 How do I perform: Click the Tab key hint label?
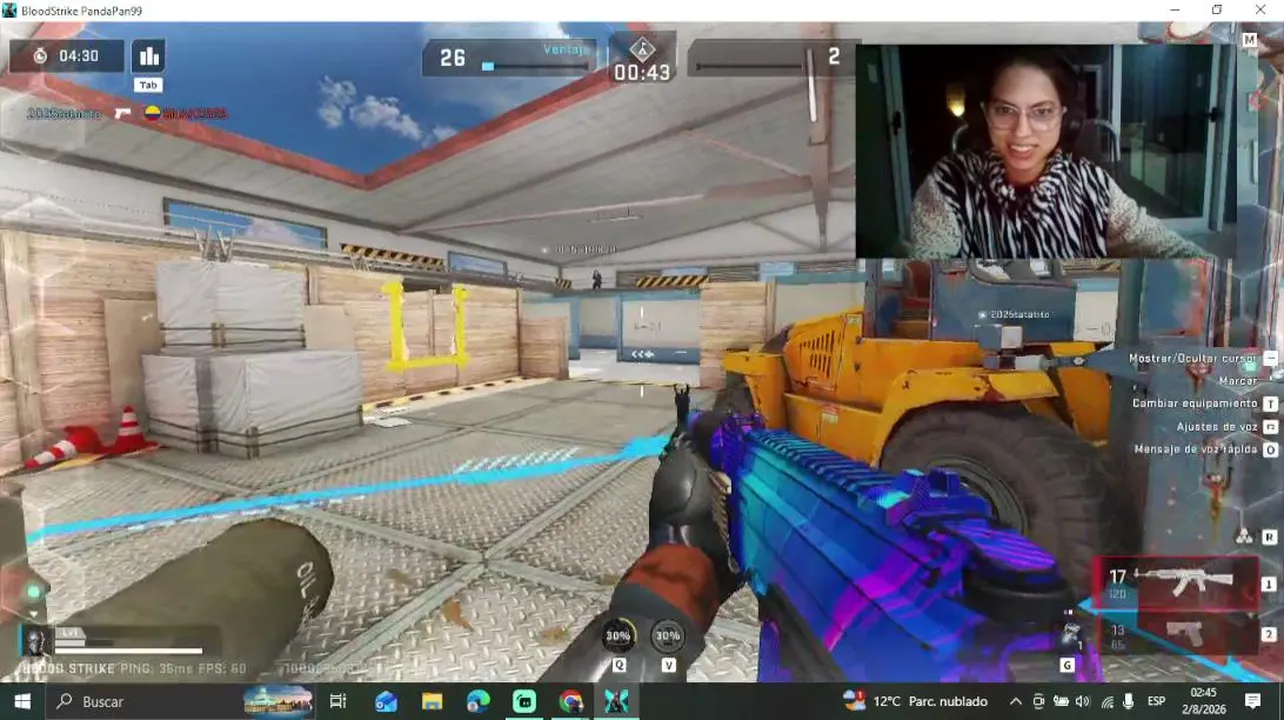click(x=148, y=85)
